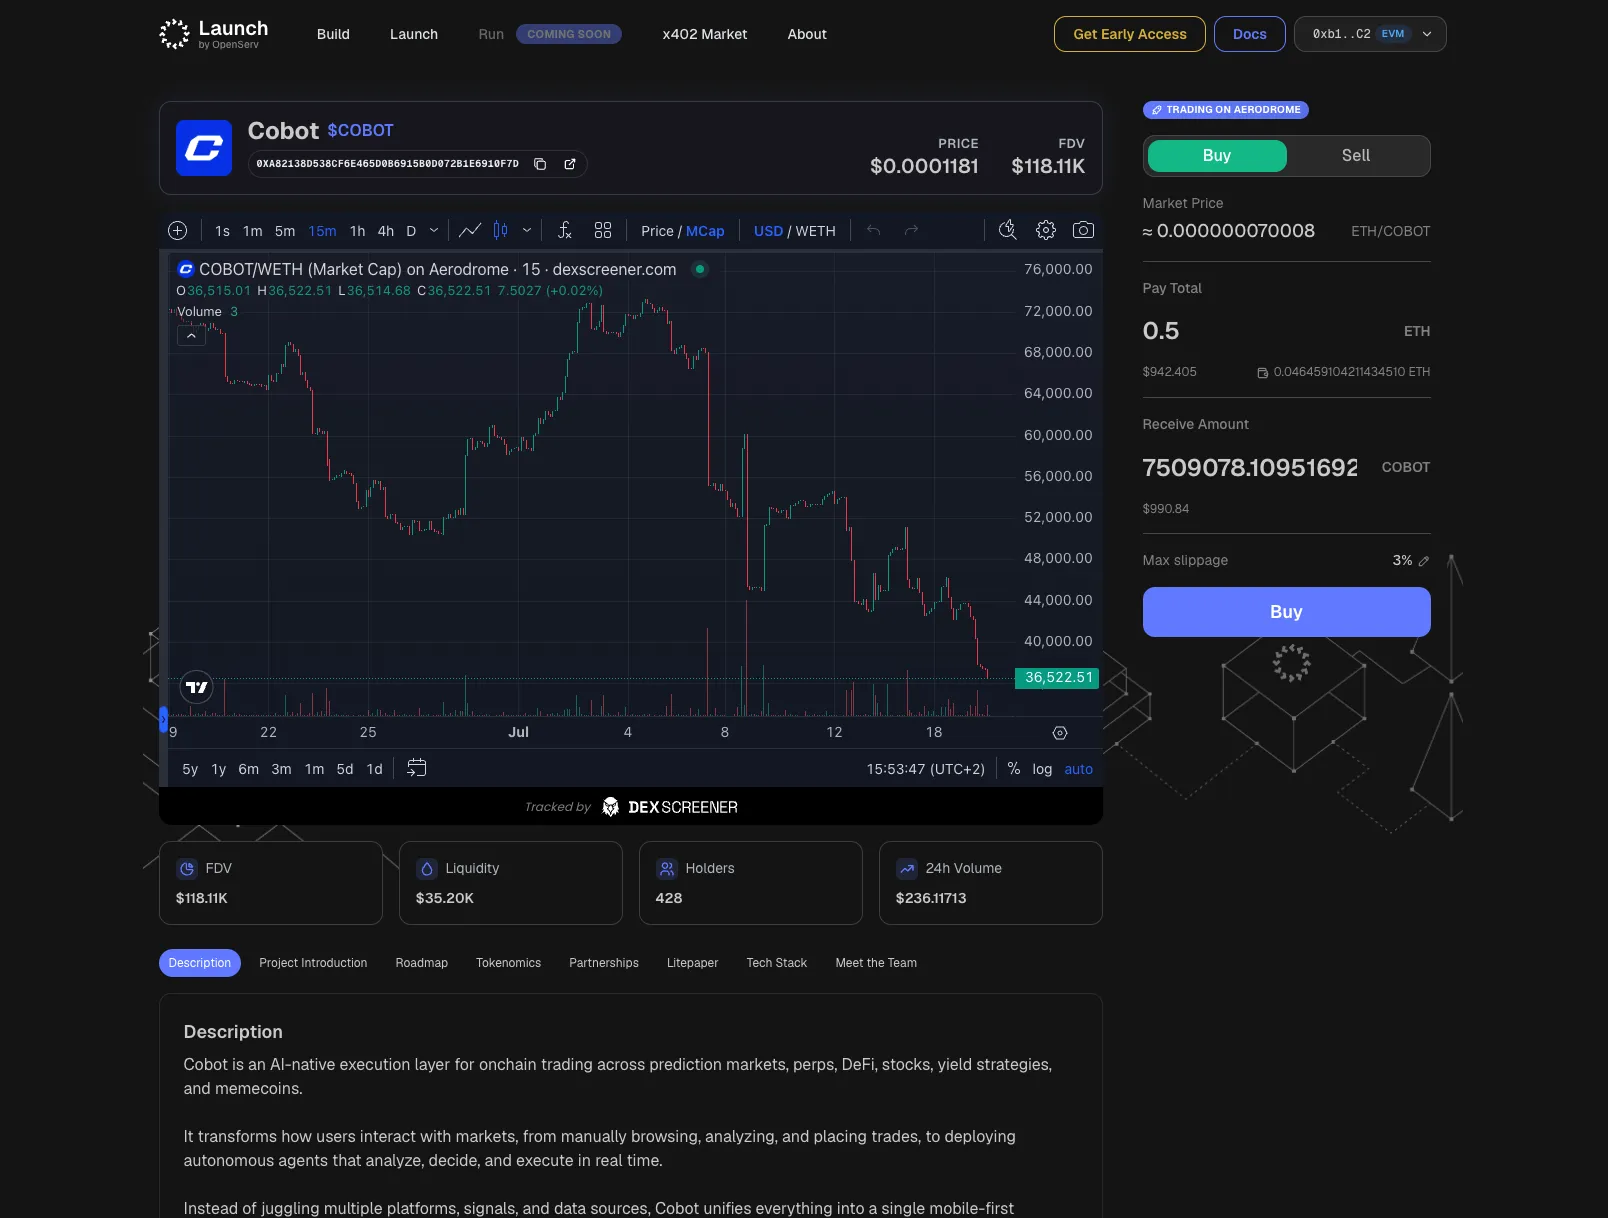Set chart range to 5d
Viewport: 1608px width, 1218px height.
(345, 769)
